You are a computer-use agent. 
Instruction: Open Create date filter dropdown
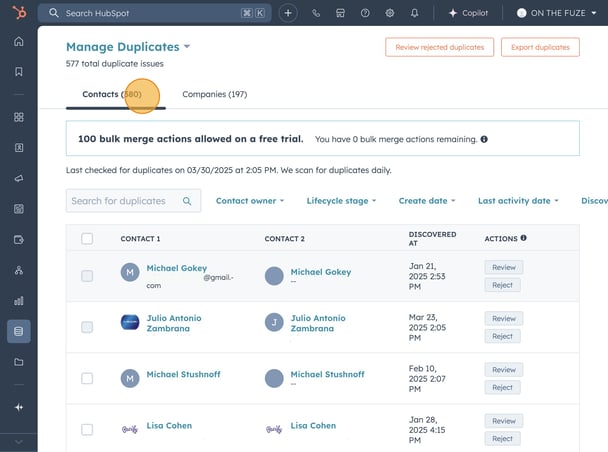pyautogui.click(x=427, y=201)
